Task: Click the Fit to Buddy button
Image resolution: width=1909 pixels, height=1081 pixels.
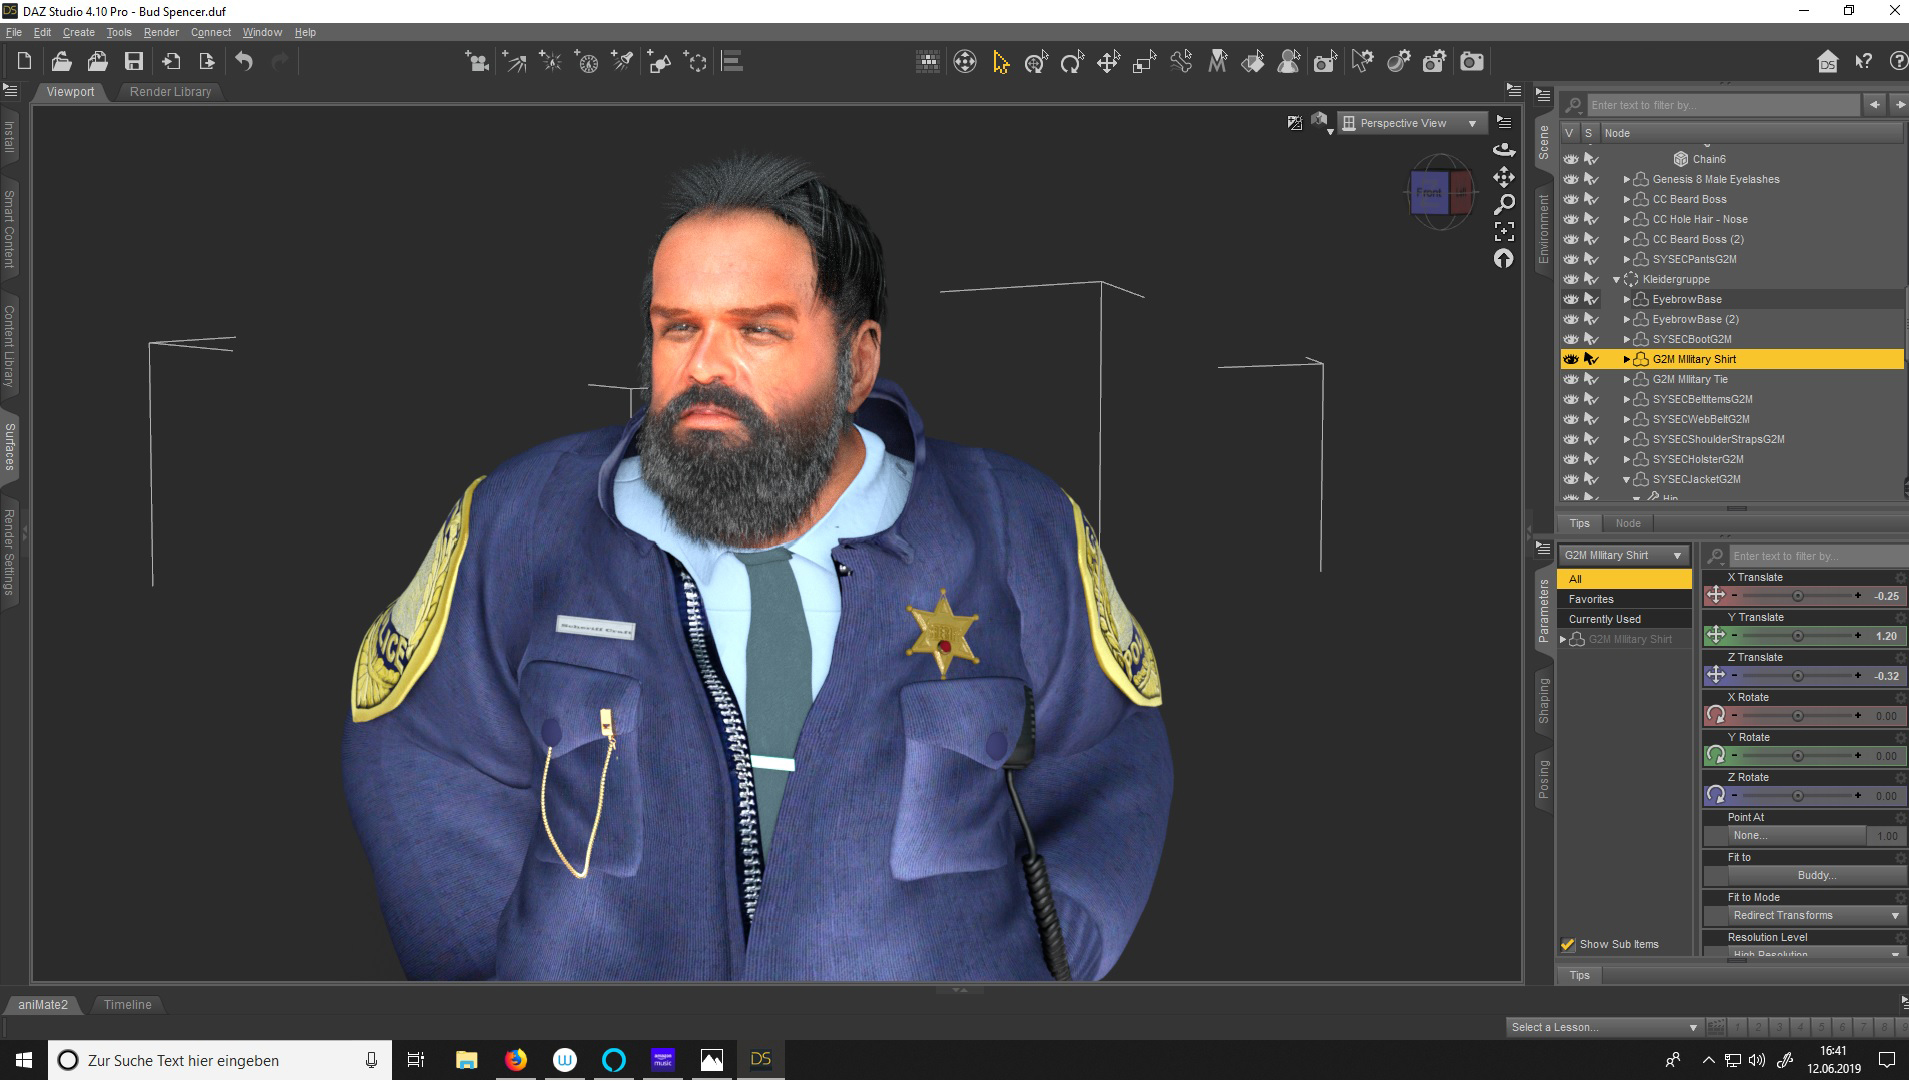Action: point(1815,875)
